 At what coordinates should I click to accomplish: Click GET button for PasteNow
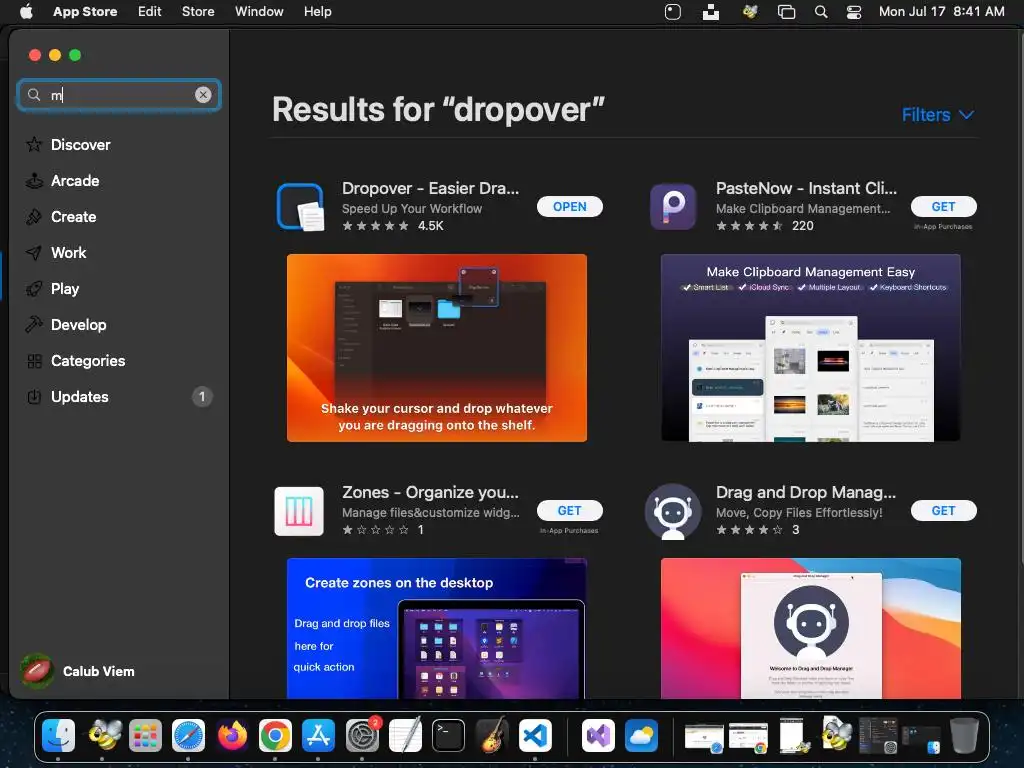(x=944, y=206)
